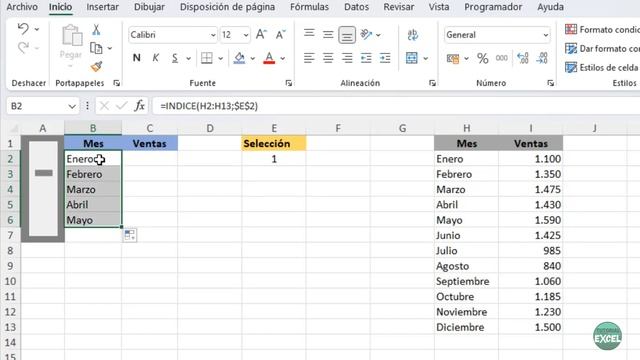Open fill color palette dropdown arrow

pyautogui.click(x=253, y=58)
